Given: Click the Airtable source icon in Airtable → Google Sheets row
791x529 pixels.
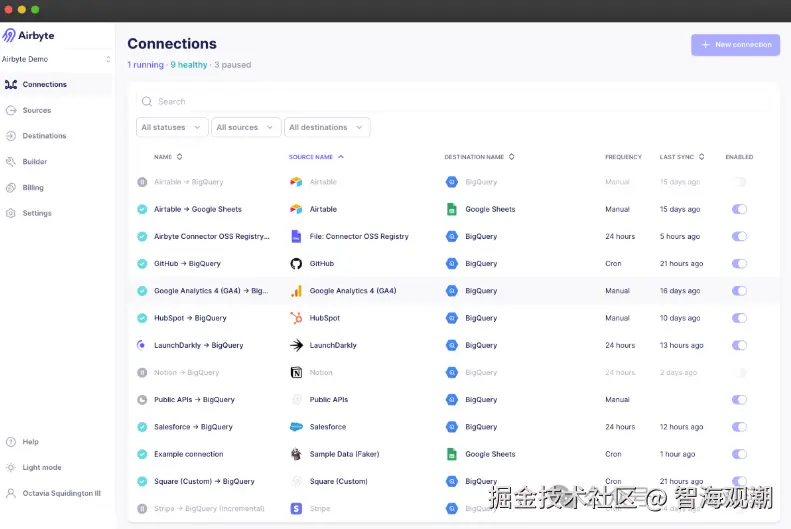Looking at the screenshot, I should click(x=296, y=209).
